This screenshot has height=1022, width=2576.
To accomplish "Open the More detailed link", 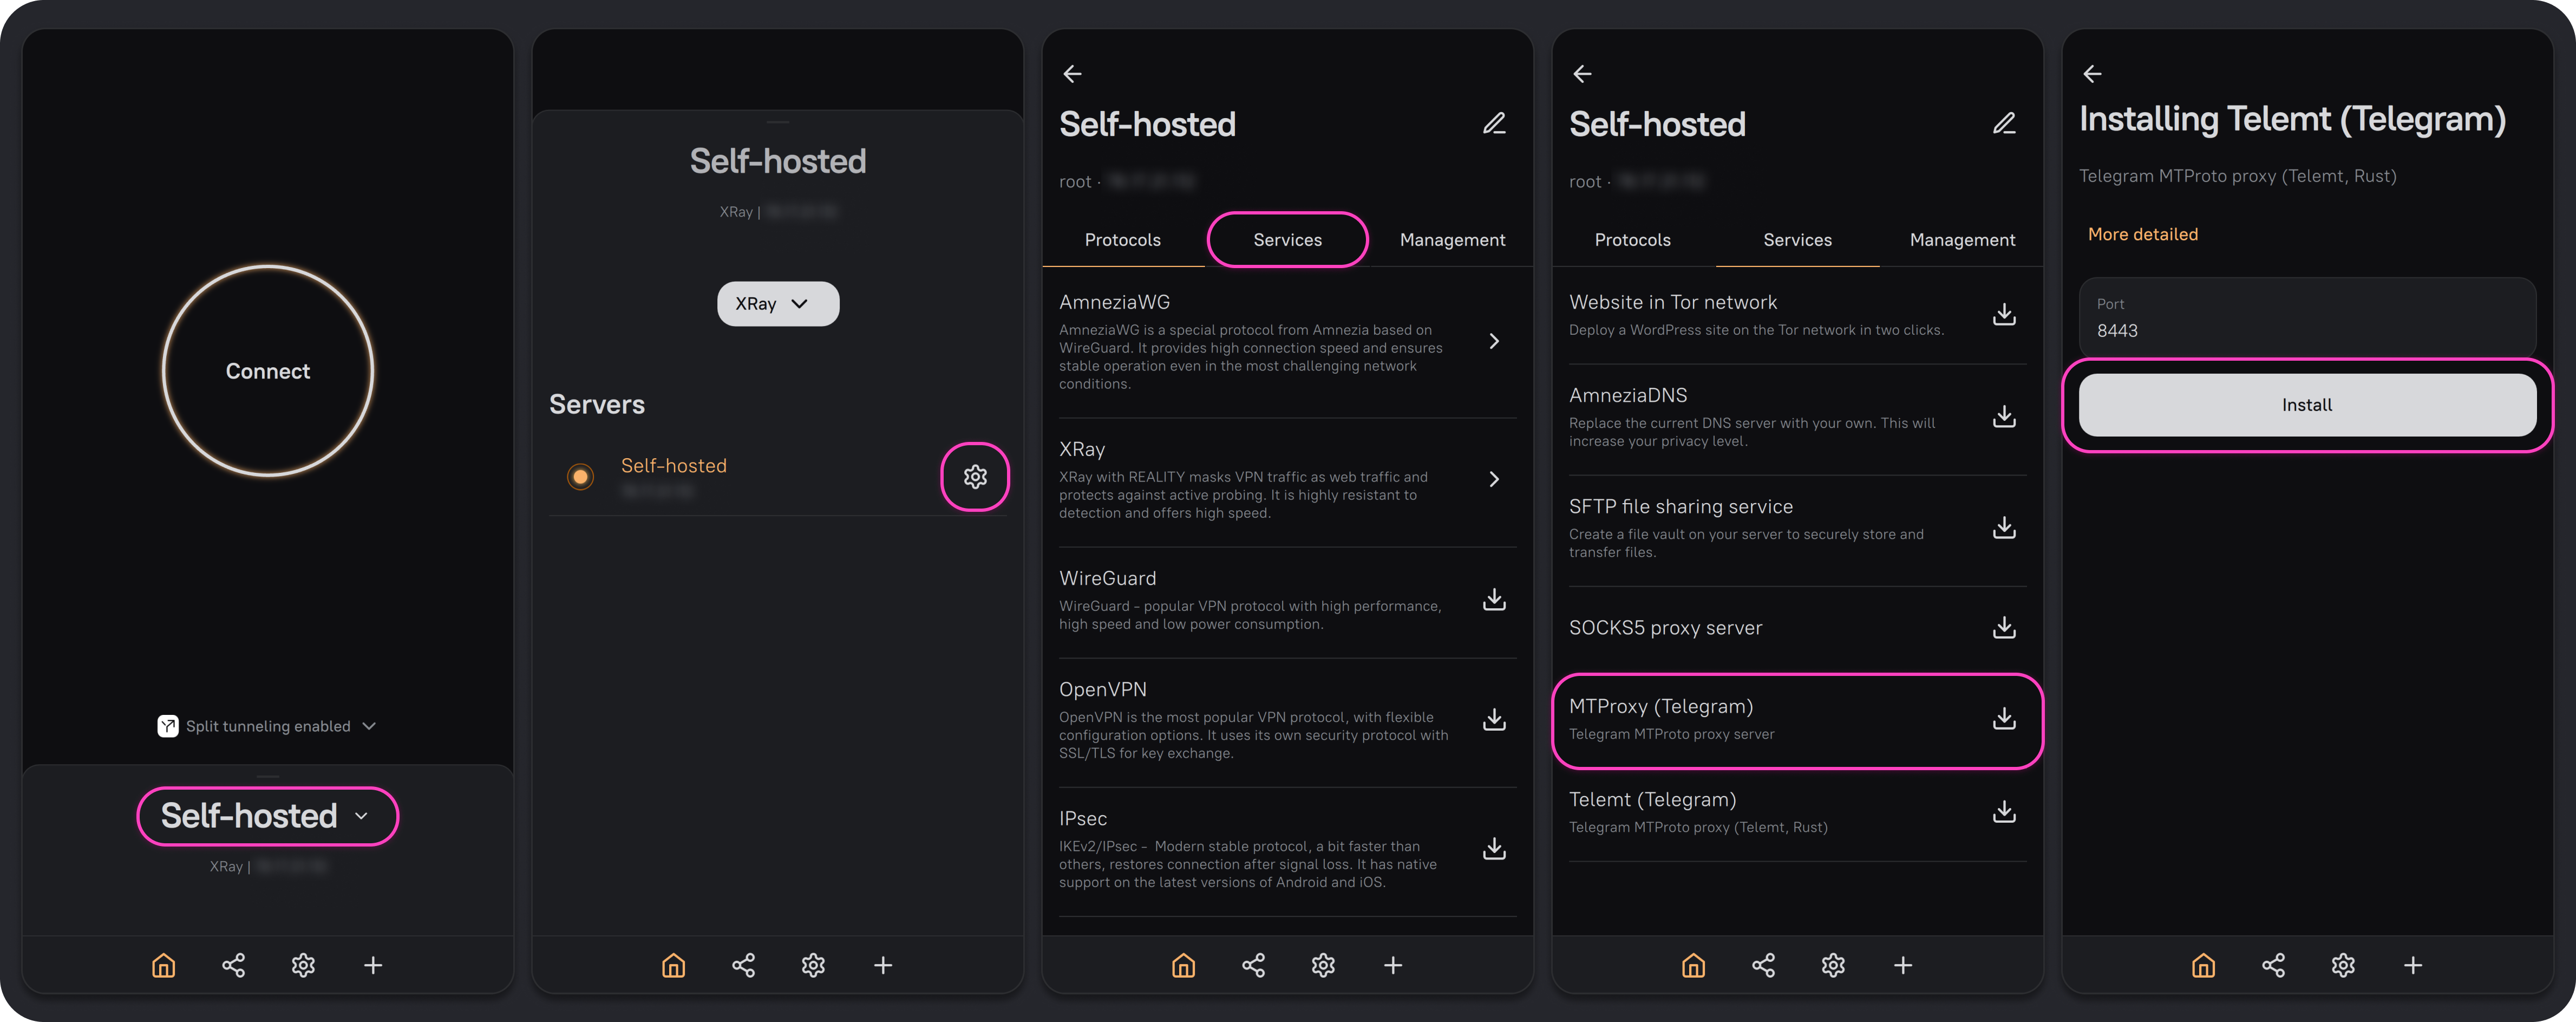I will tap(2143, 234).
